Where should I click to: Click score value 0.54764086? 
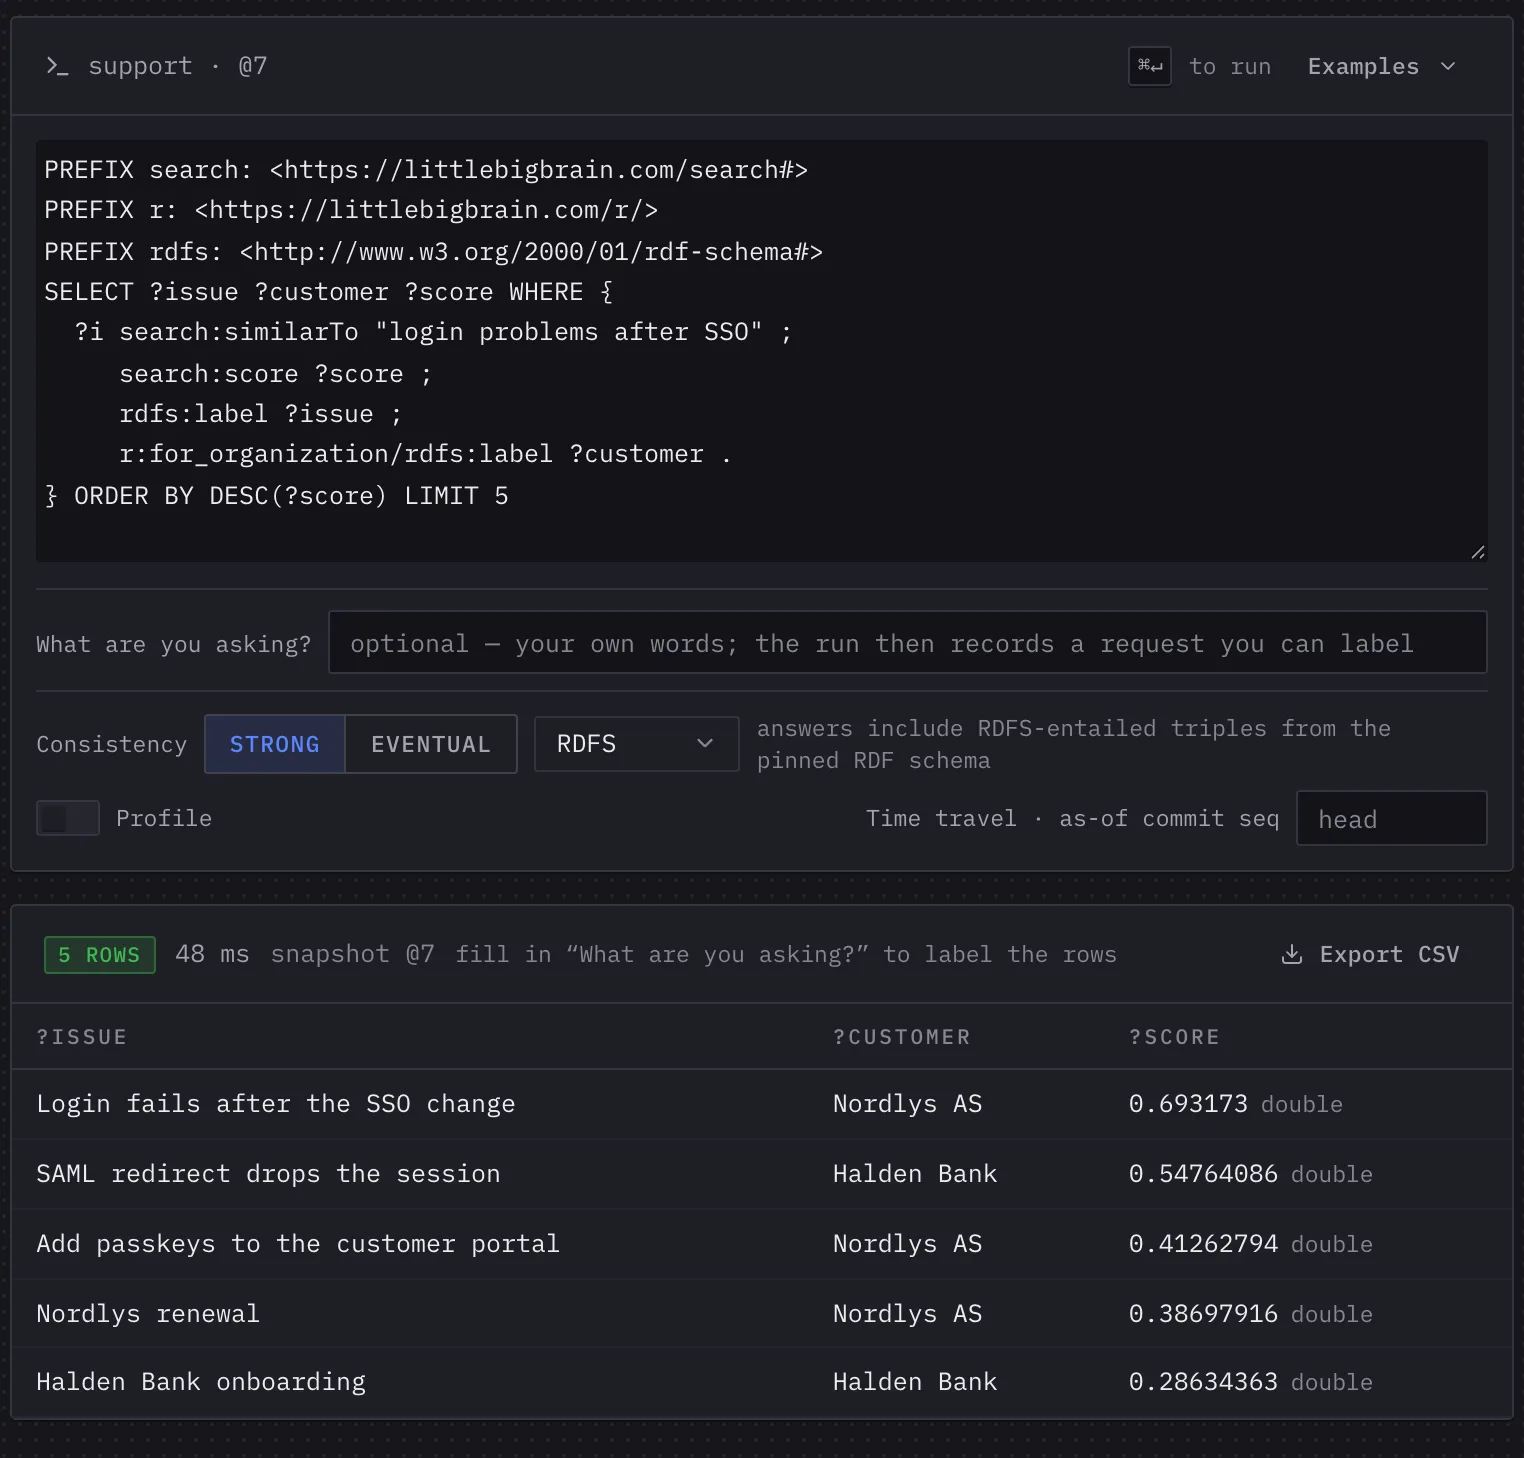click(1203, 1174)
